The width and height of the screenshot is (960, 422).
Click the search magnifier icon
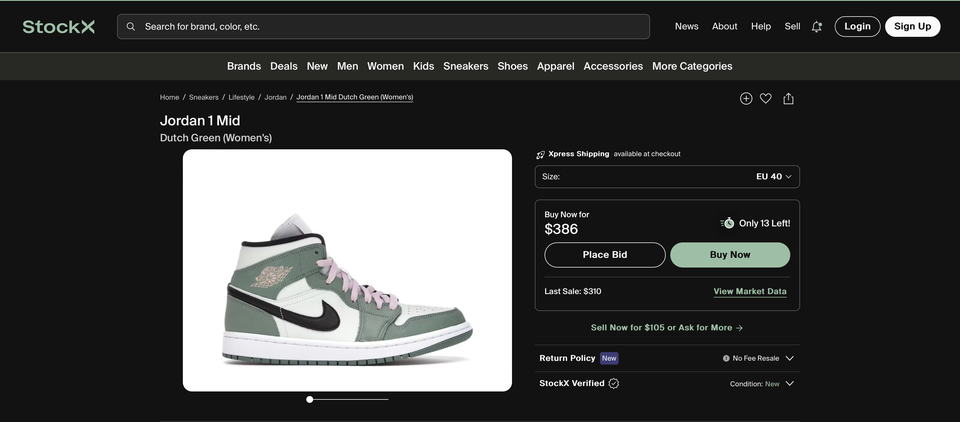click(x=130, y=26)
